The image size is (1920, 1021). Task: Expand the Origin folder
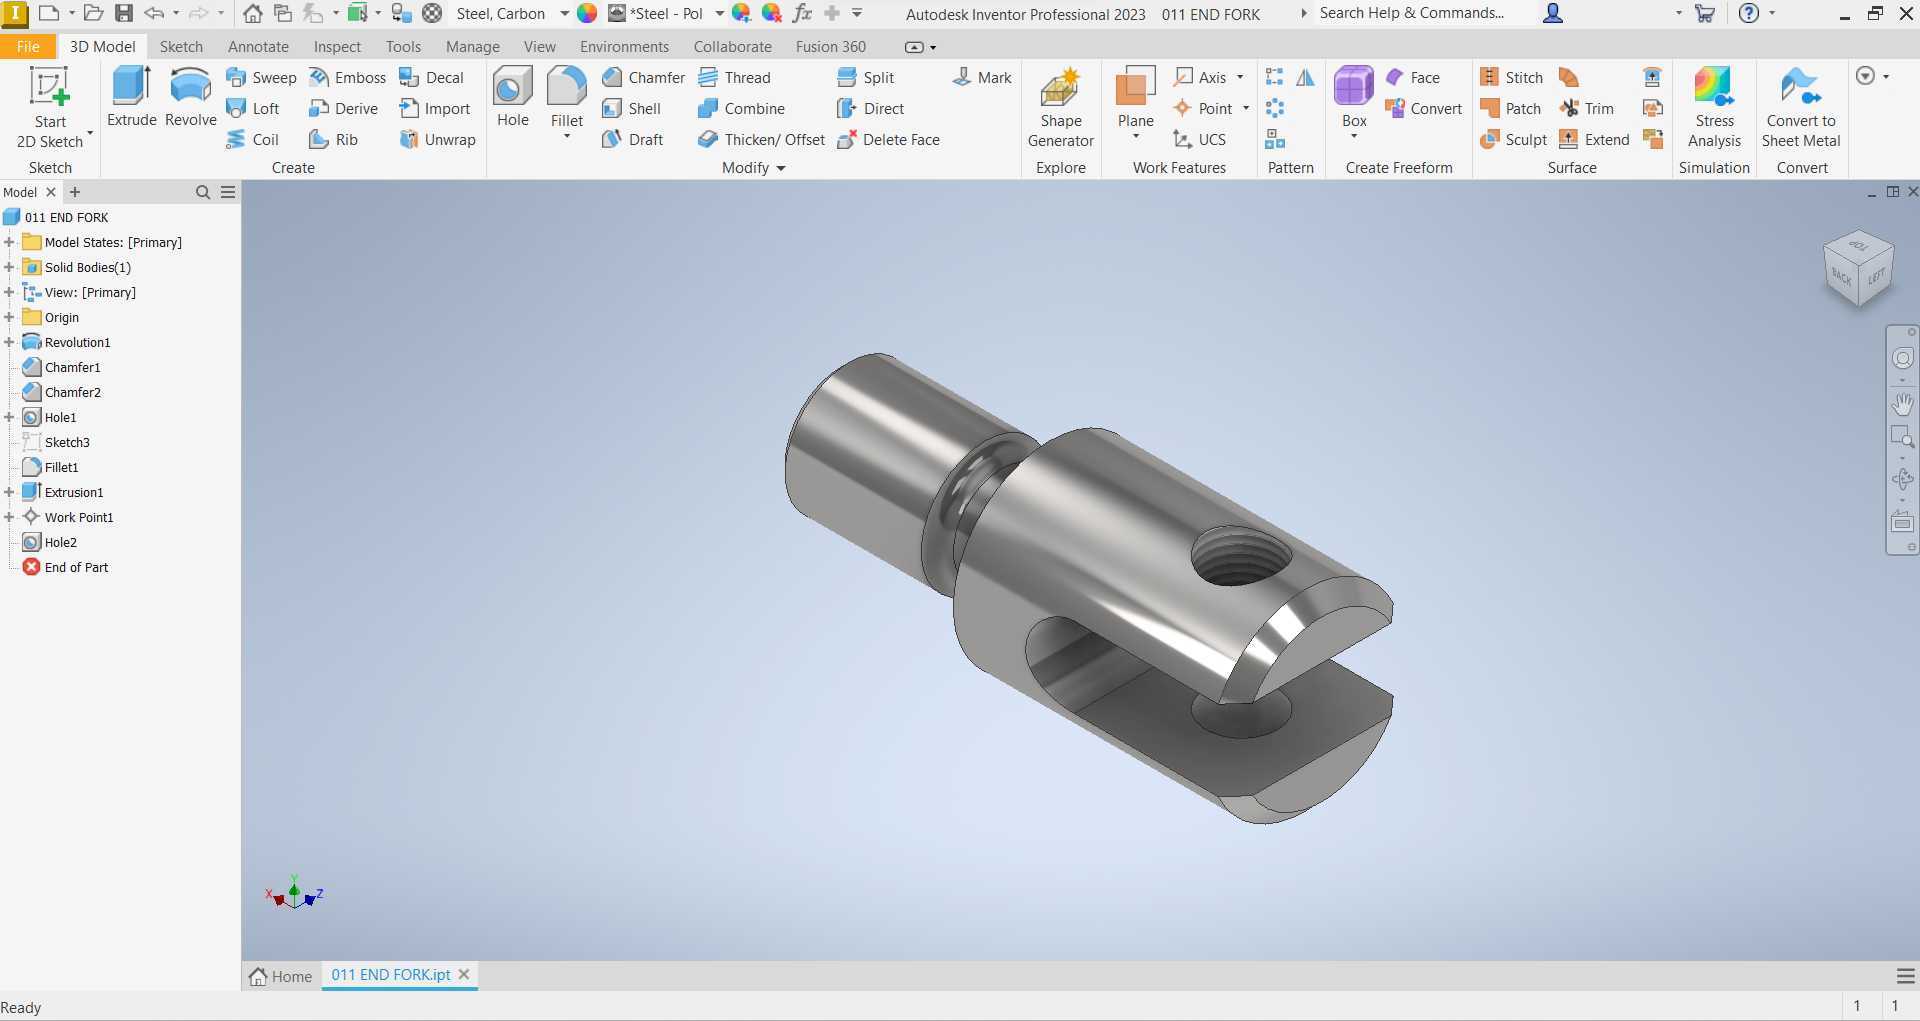[x=9, y=317]
